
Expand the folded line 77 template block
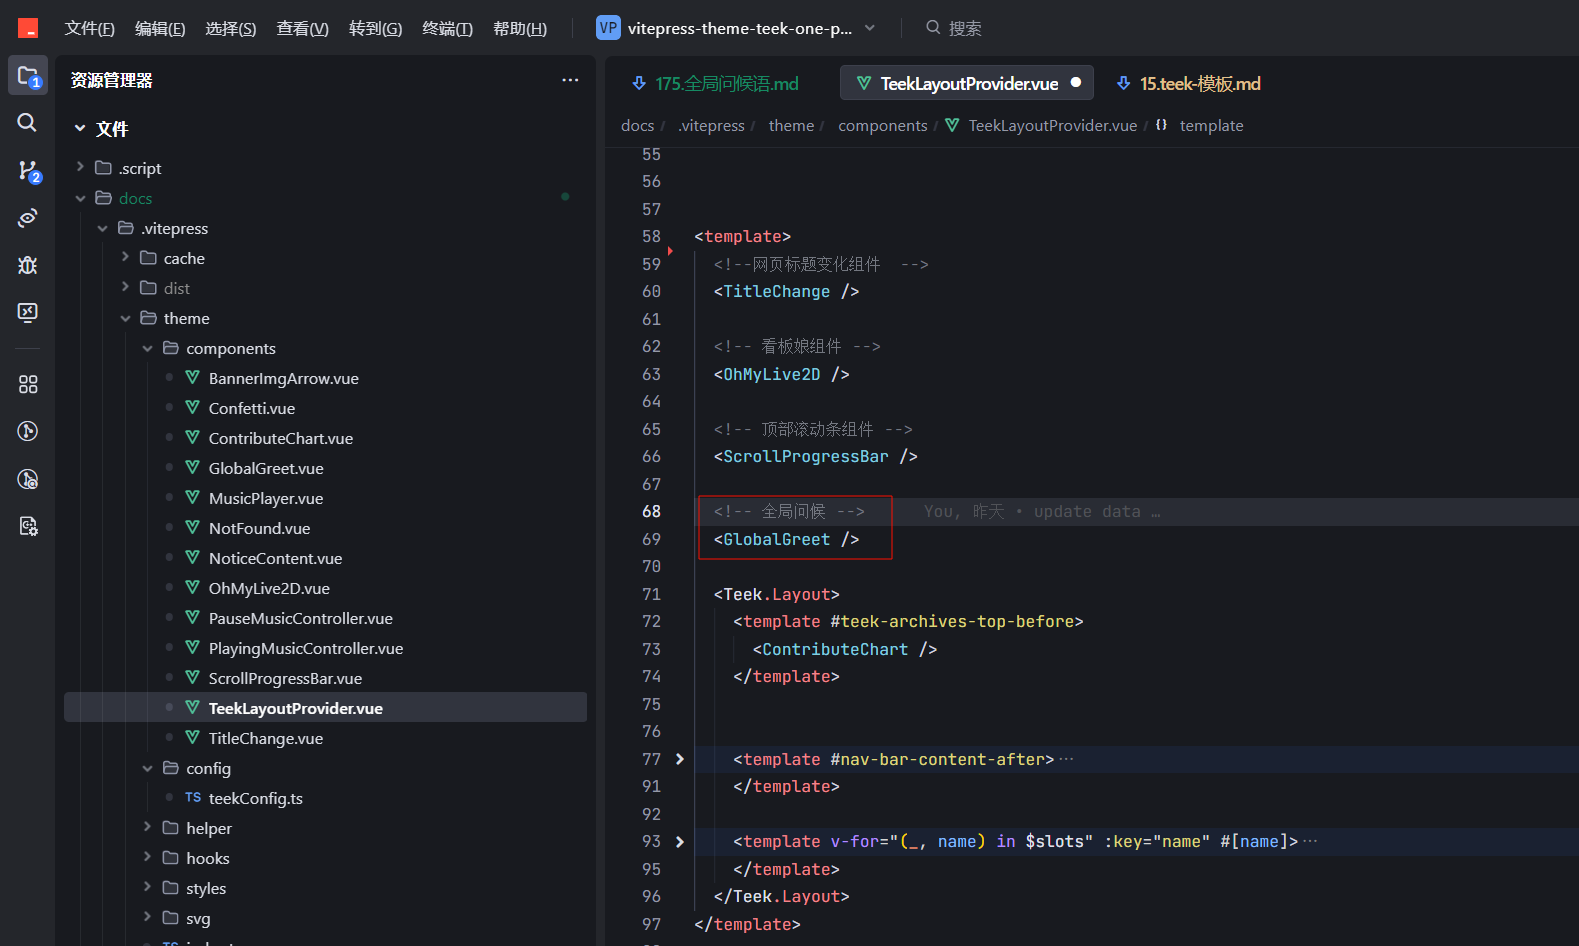click(680, 759)
